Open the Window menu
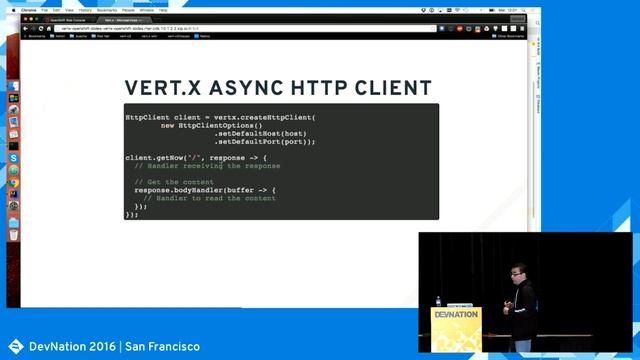The height and width of the screenshot is (360, 640). tap(147, 10)
